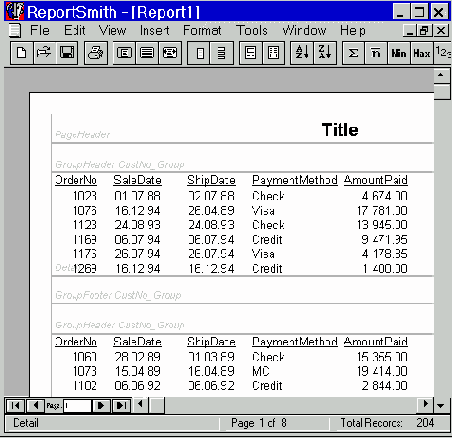The height and width of the screenshot is (438, 452).
Task: Select the Title text in page header
Action: pyautogui.click(x=340, y=130)
